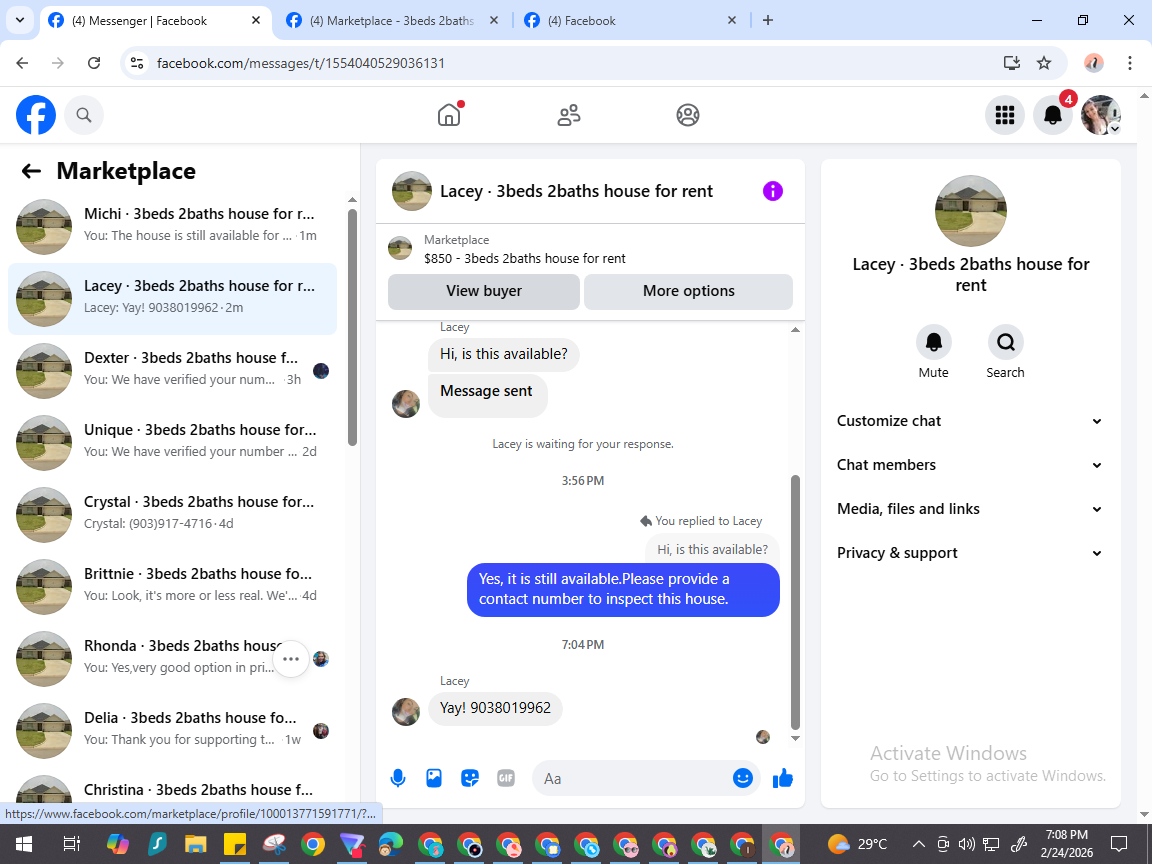Open Brittnie's house rental conversation
The image size is (1152, 864).
tap(172, 586)
